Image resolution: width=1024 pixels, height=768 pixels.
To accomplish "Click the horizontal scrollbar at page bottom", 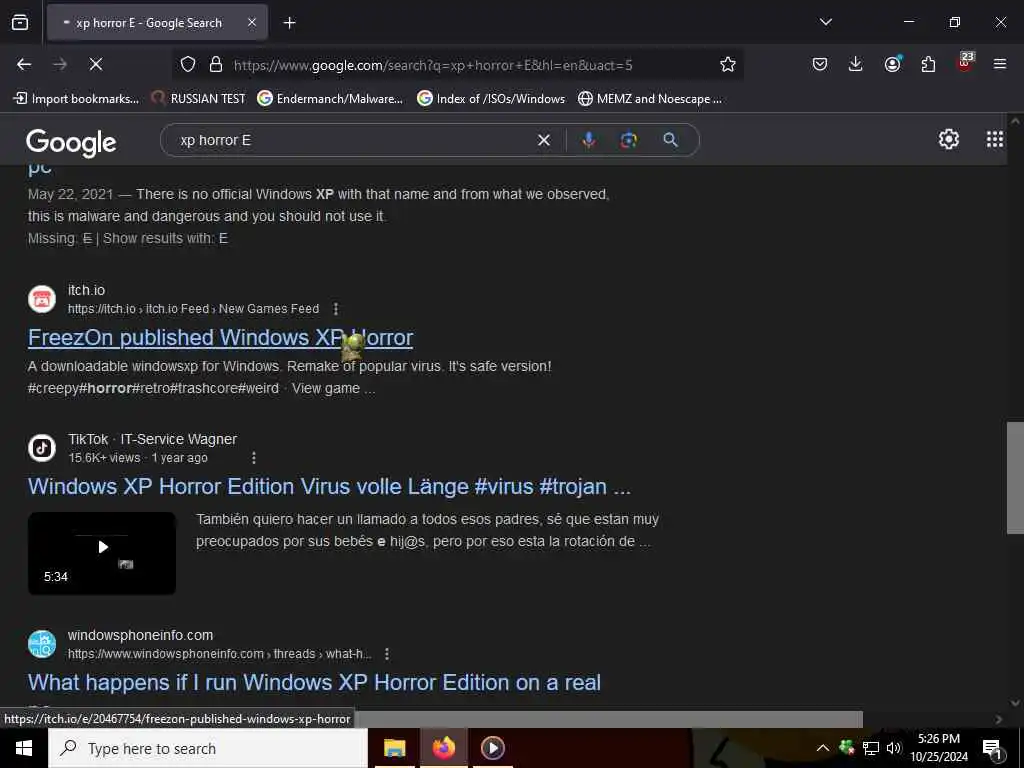I will point(608,719).
